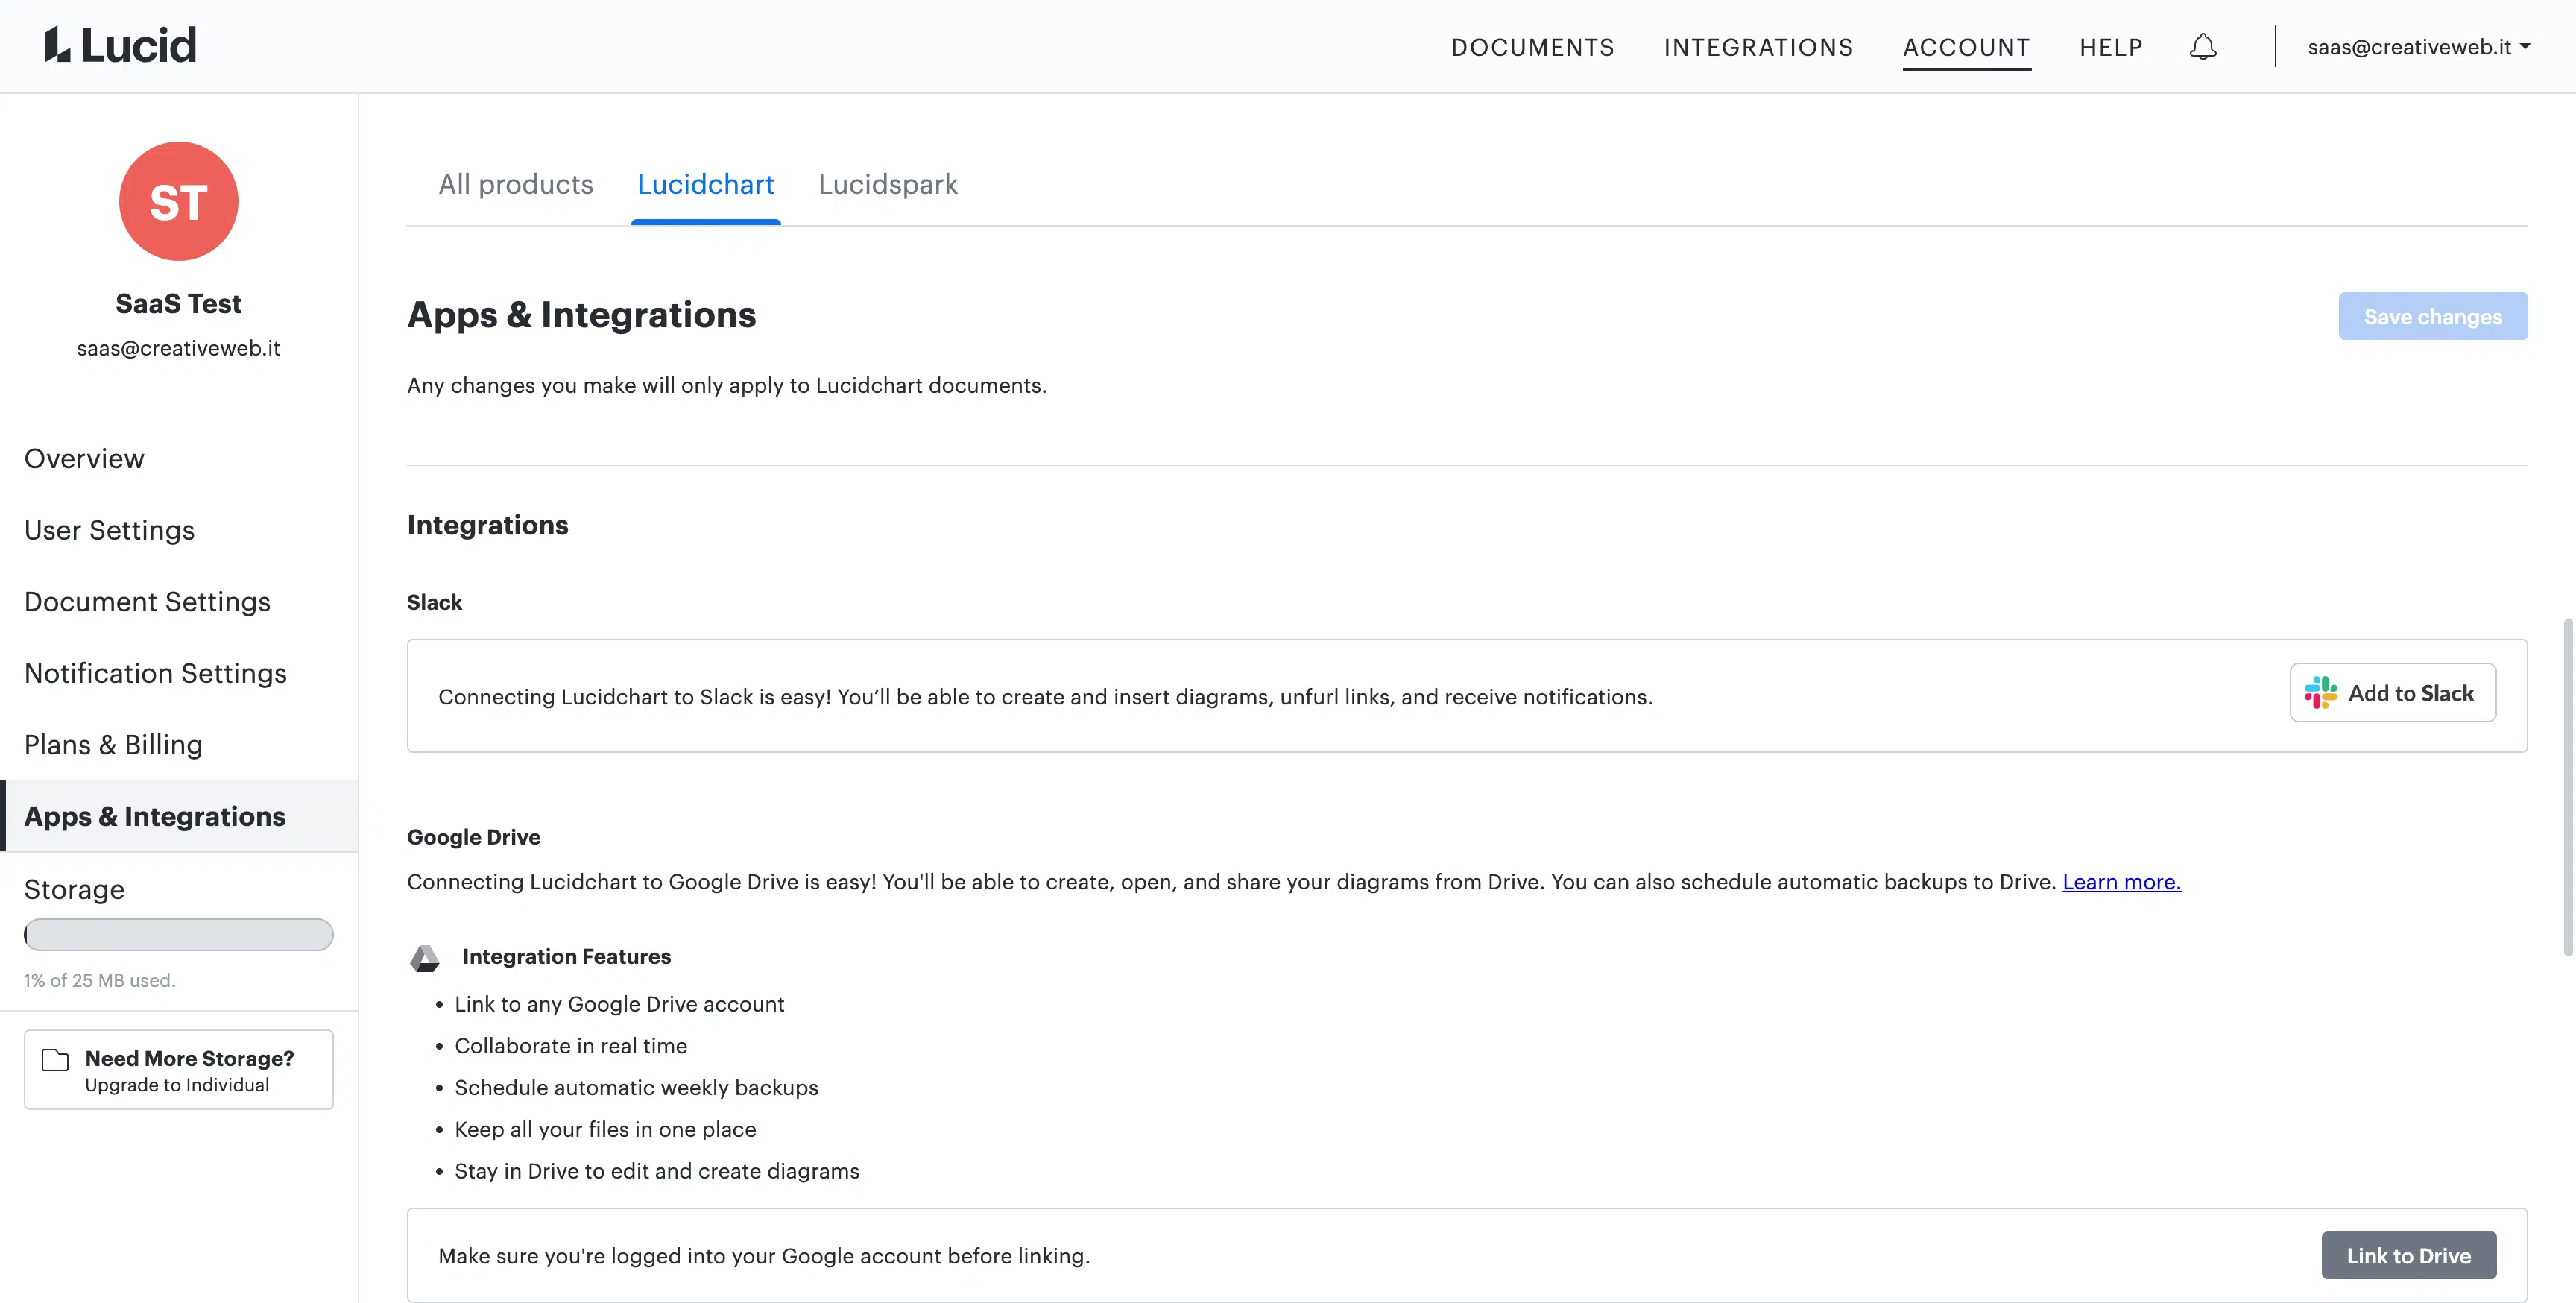
Task: Switch to the Lucidspark tab
Action: 888,184
